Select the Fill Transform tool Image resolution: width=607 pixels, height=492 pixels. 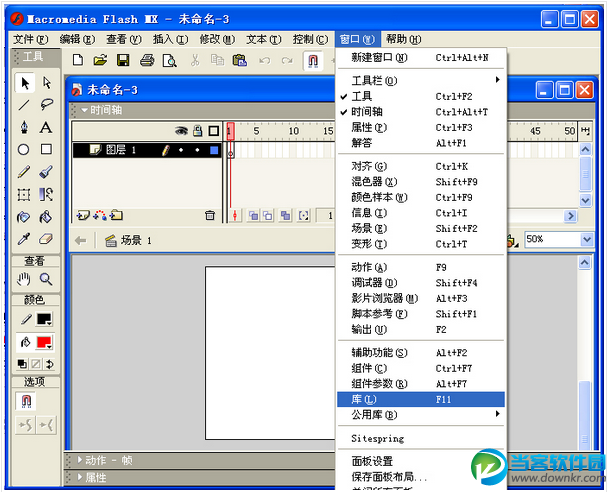(x=46, y=194)
